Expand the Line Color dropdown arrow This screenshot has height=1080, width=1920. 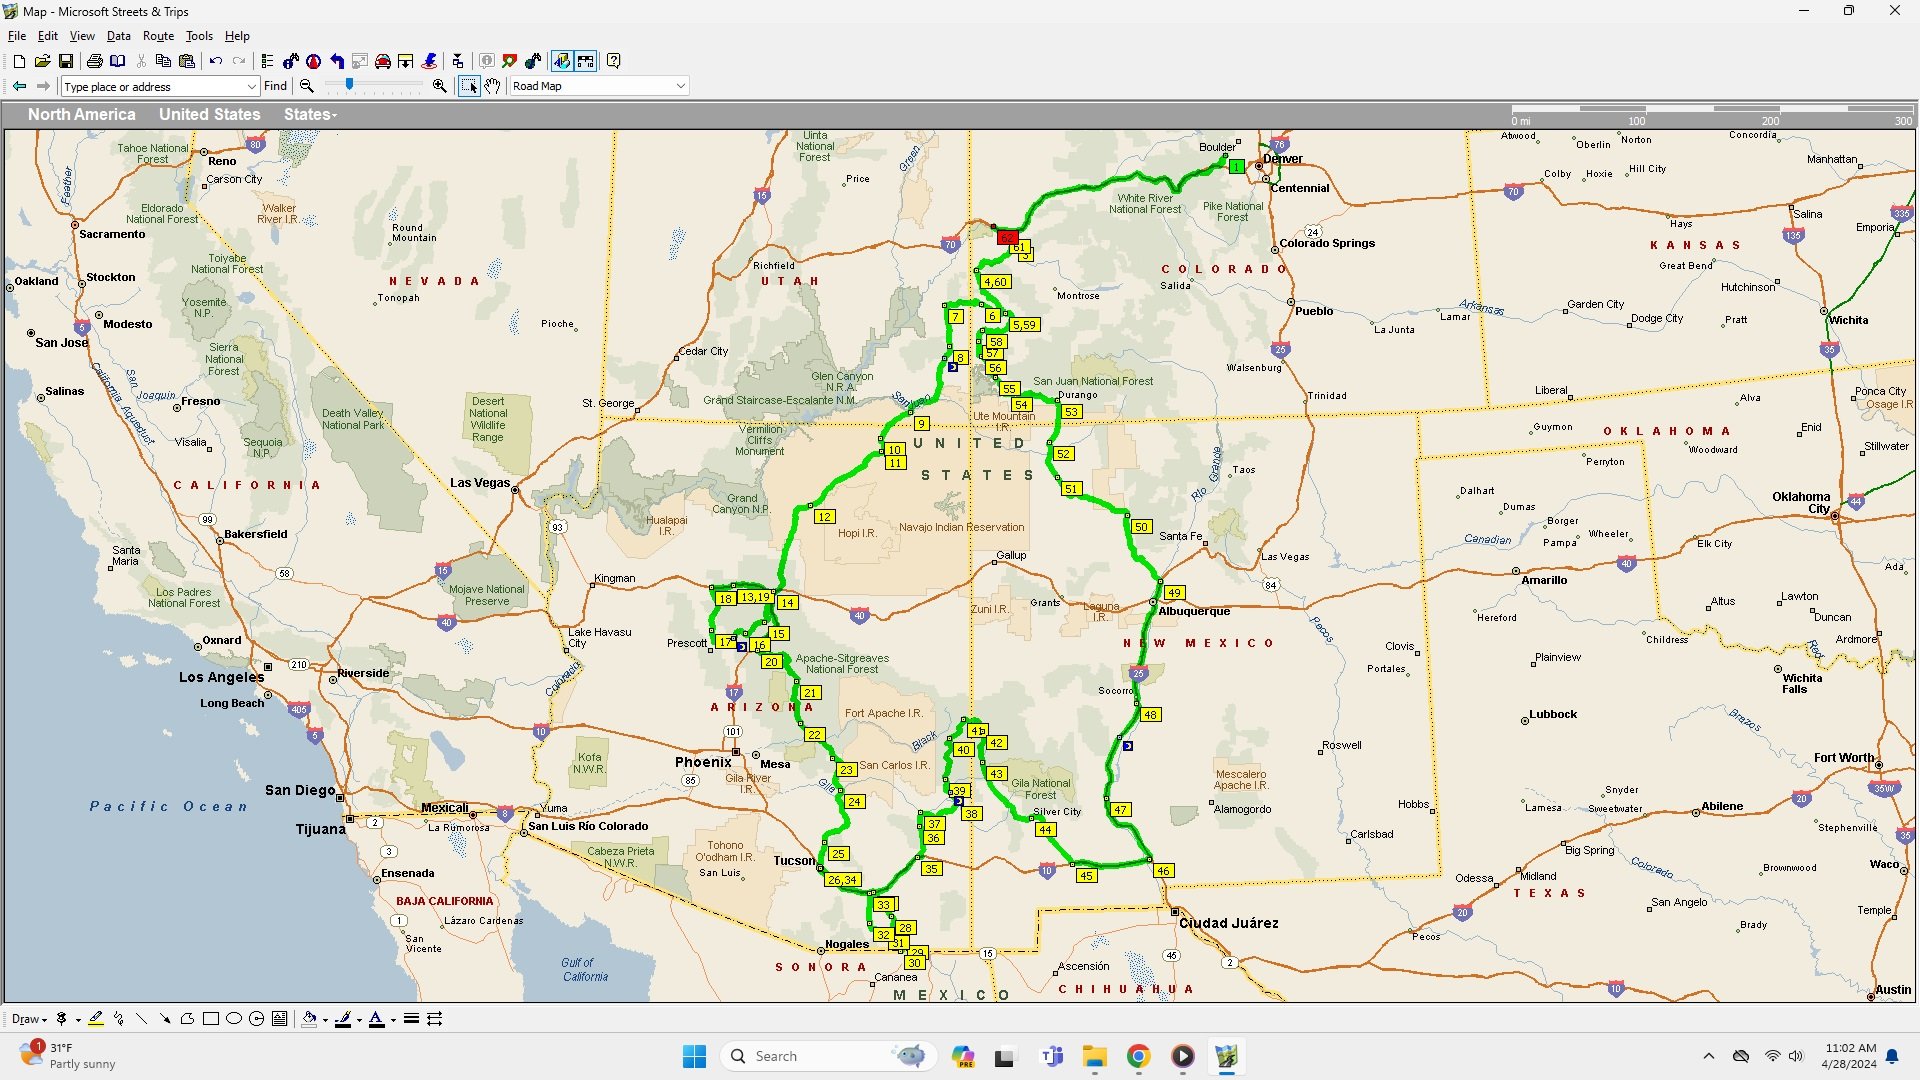pyautogui.click(x=359, y=1020)
